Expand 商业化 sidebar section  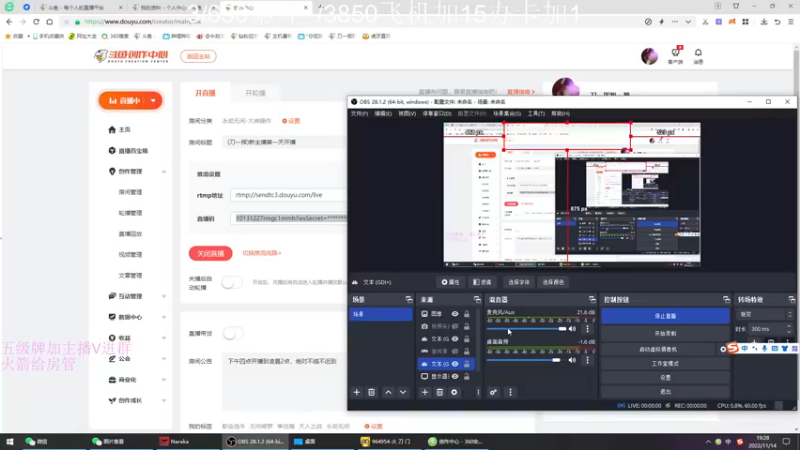164,380
